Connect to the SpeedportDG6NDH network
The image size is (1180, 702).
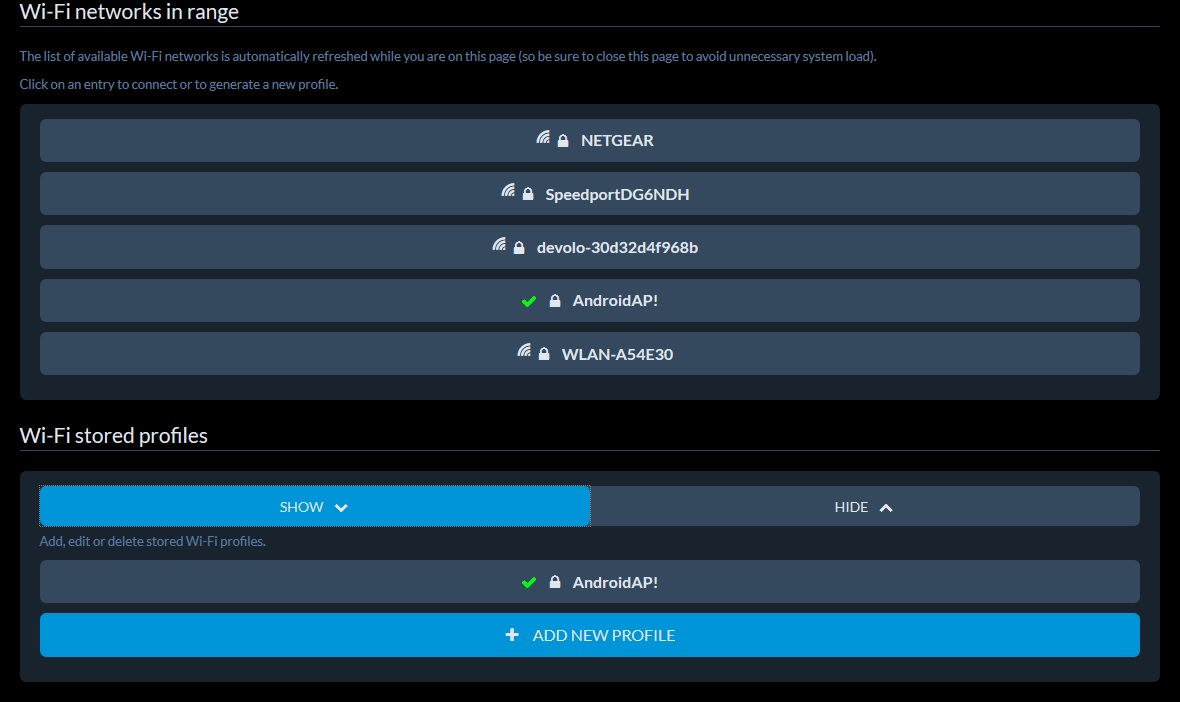coord(589,194)
